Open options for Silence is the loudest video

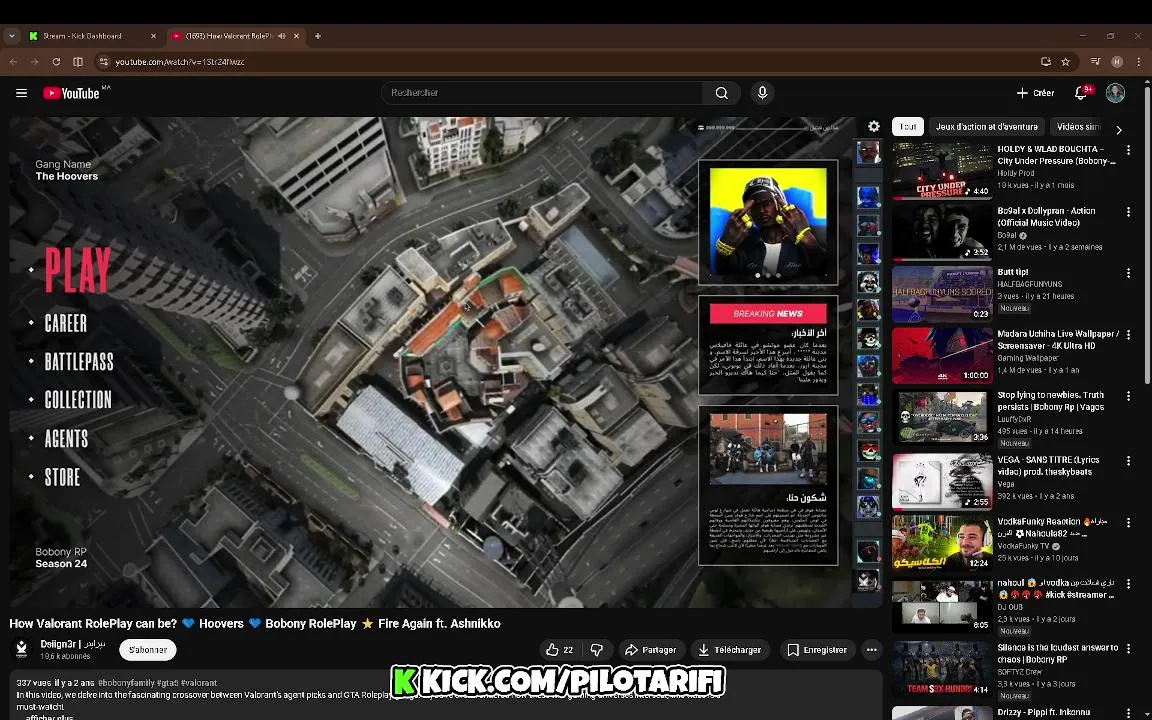click(x=1128, y=649)
